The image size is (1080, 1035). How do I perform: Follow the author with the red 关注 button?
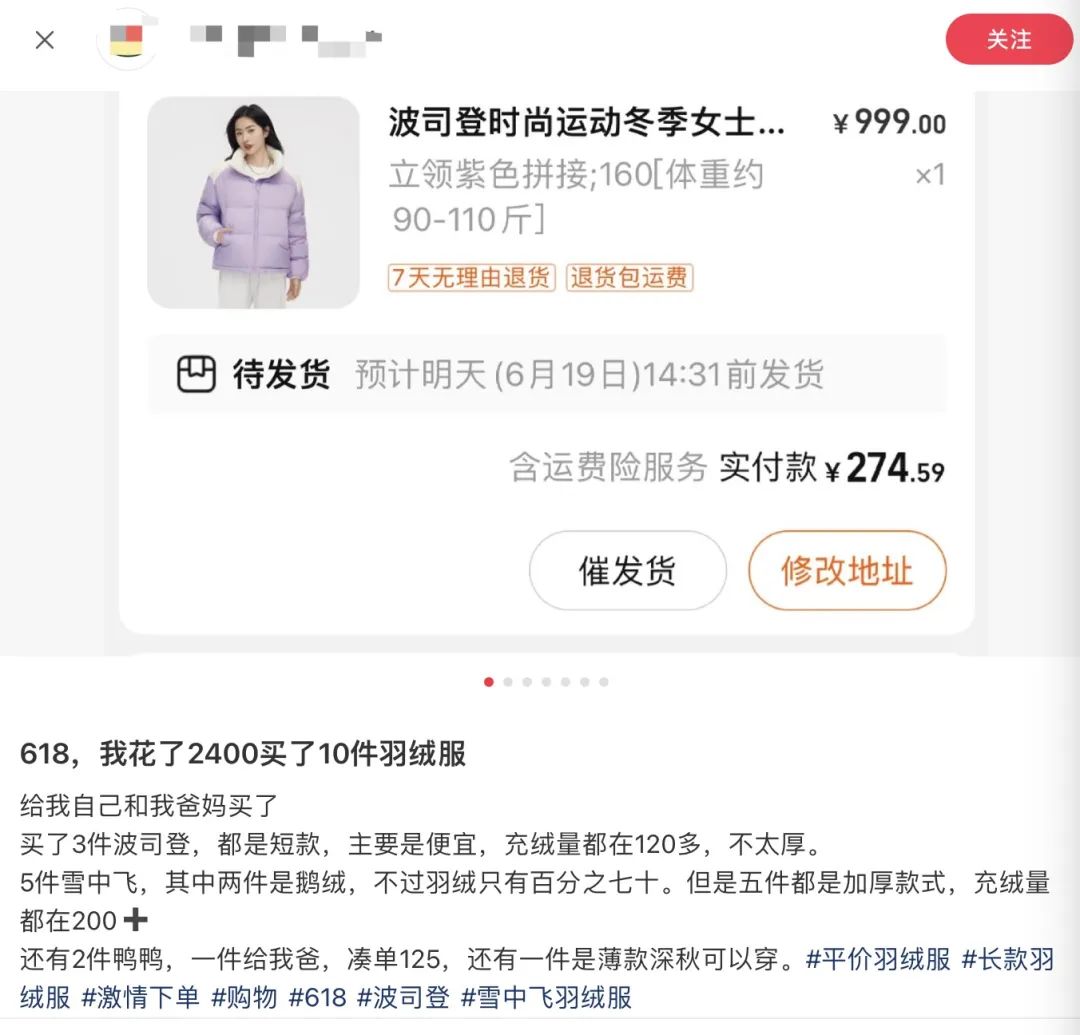pos(1009,39)
